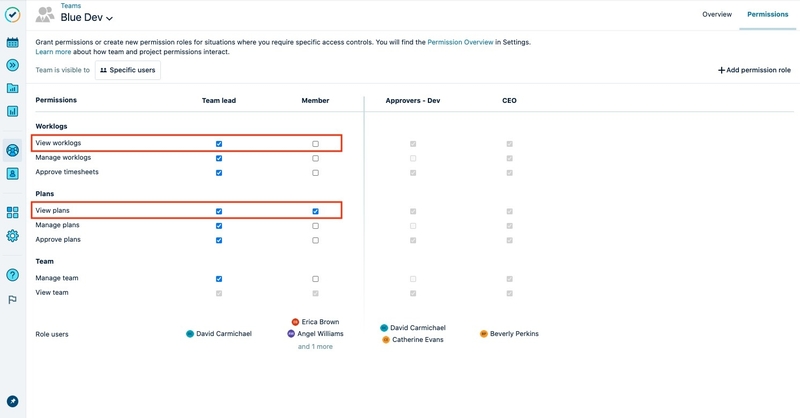Select the Teams icon in sidebar
The image size is (800, 418).
[12, 150]
